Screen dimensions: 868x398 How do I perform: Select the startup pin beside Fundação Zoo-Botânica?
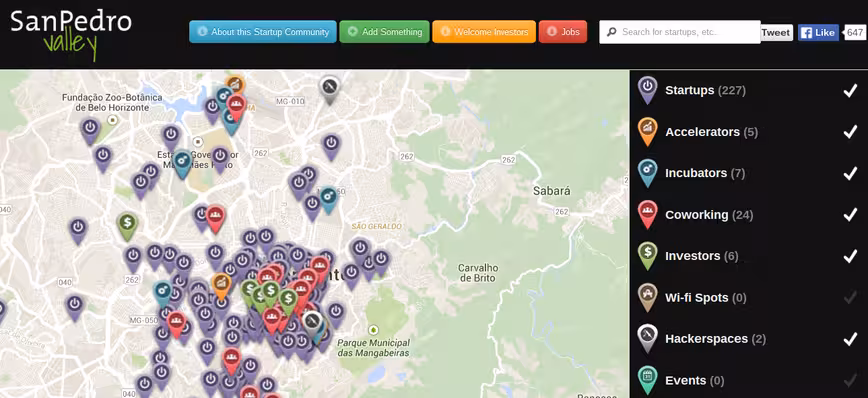click(x=90, y=132)
